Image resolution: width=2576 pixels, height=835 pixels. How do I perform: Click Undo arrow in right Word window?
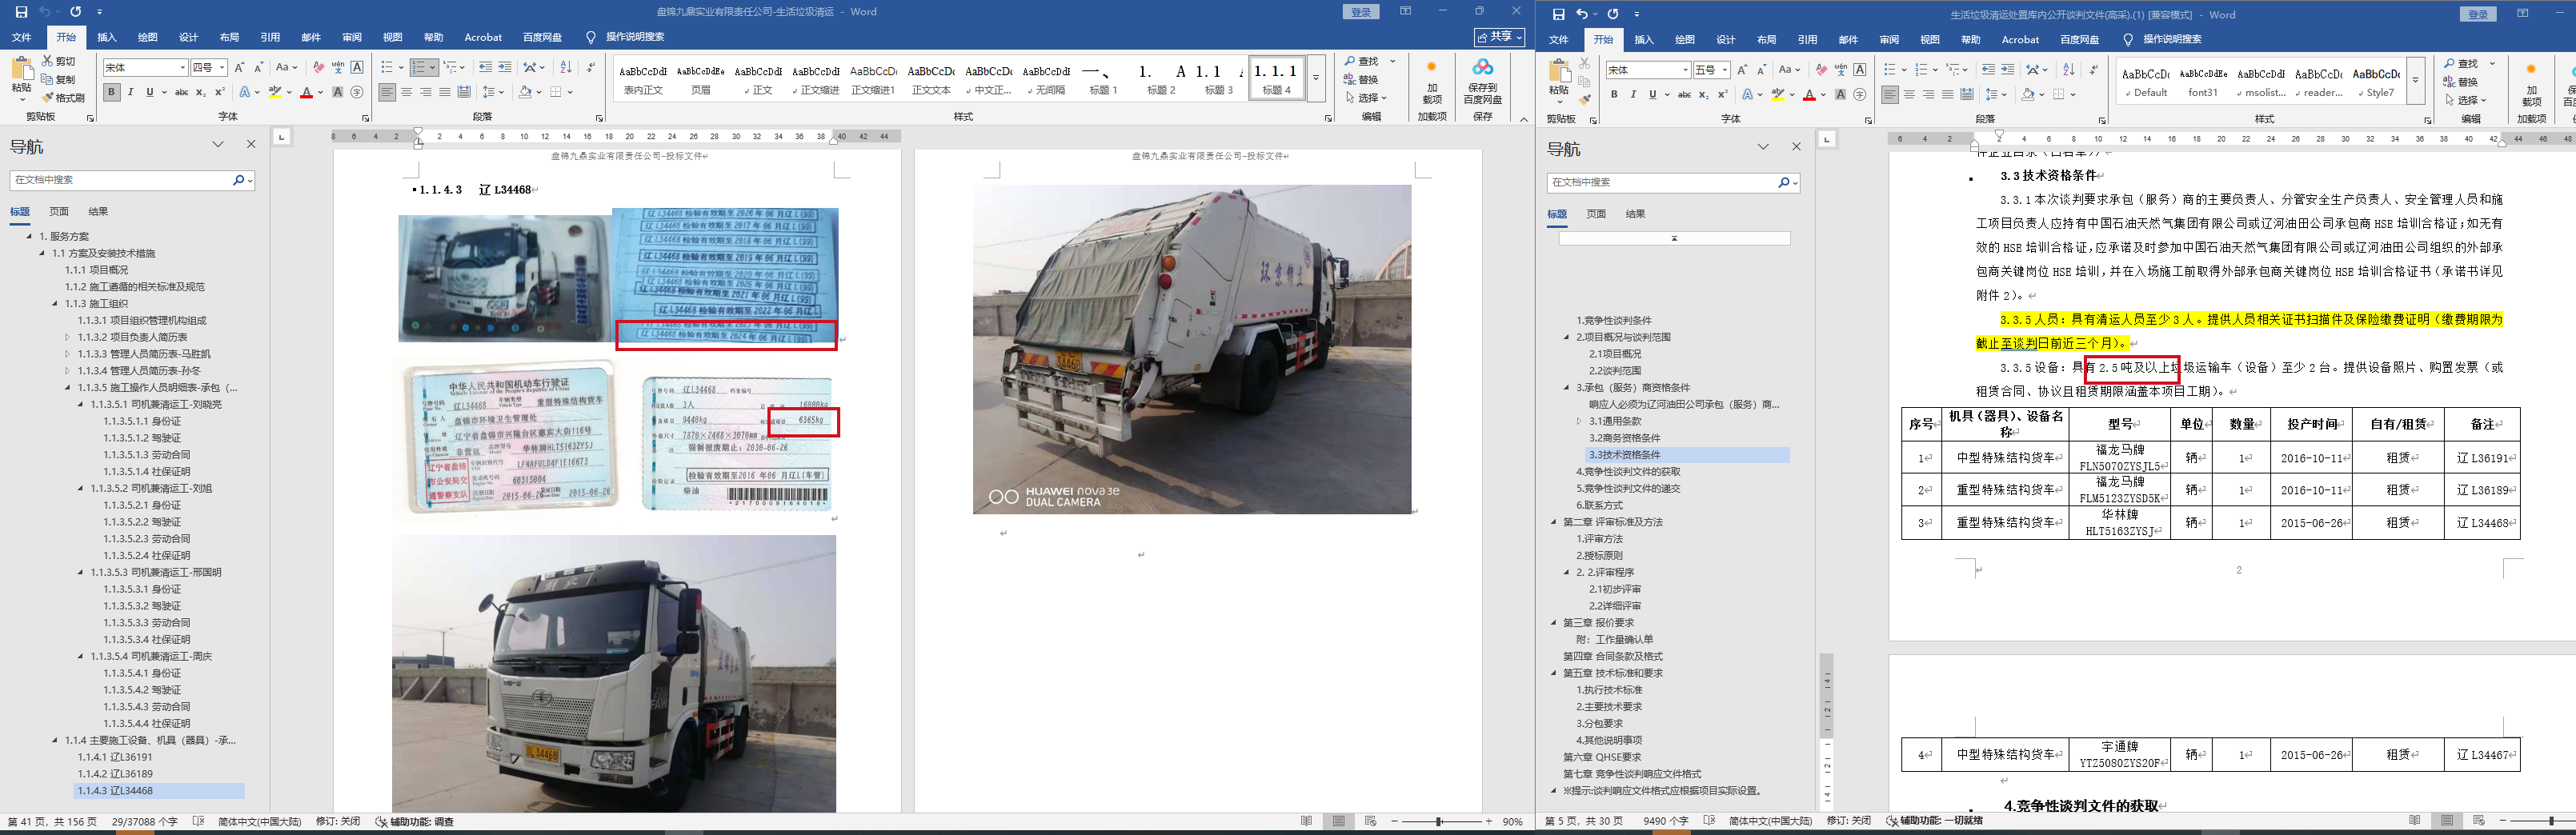click(x=1581, y=14)
